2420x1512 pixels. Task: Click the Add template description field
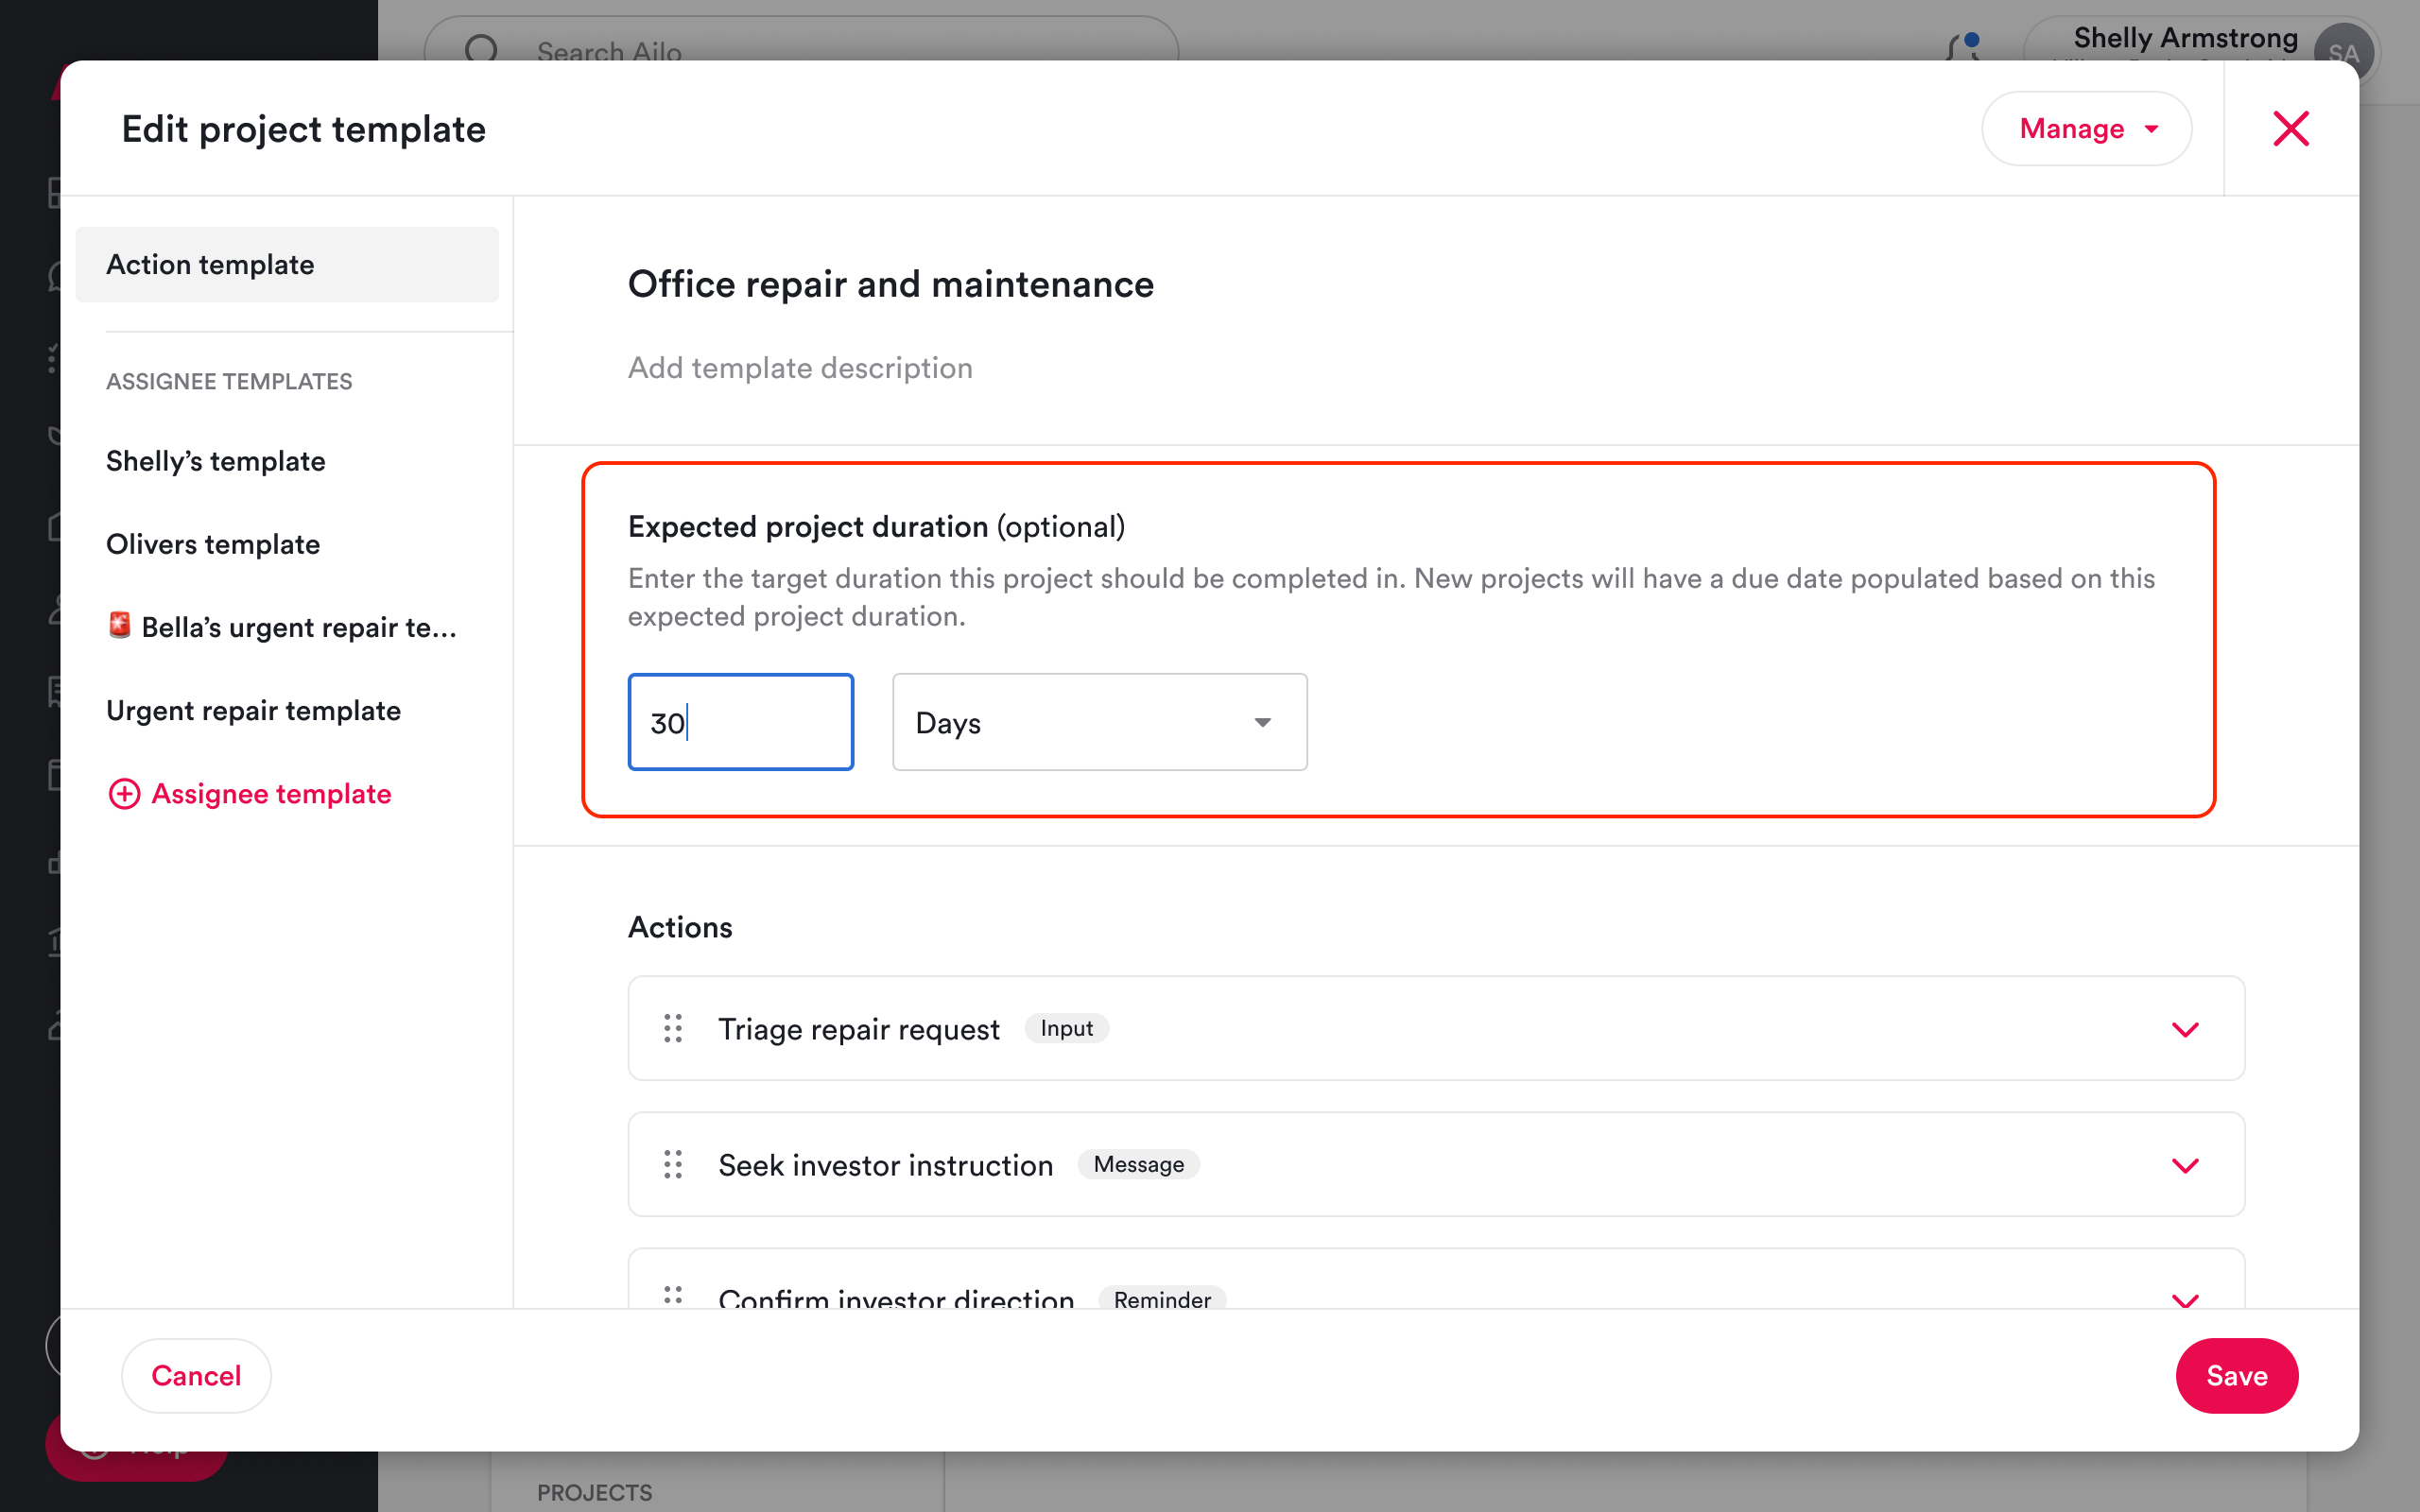click(800, 368)
